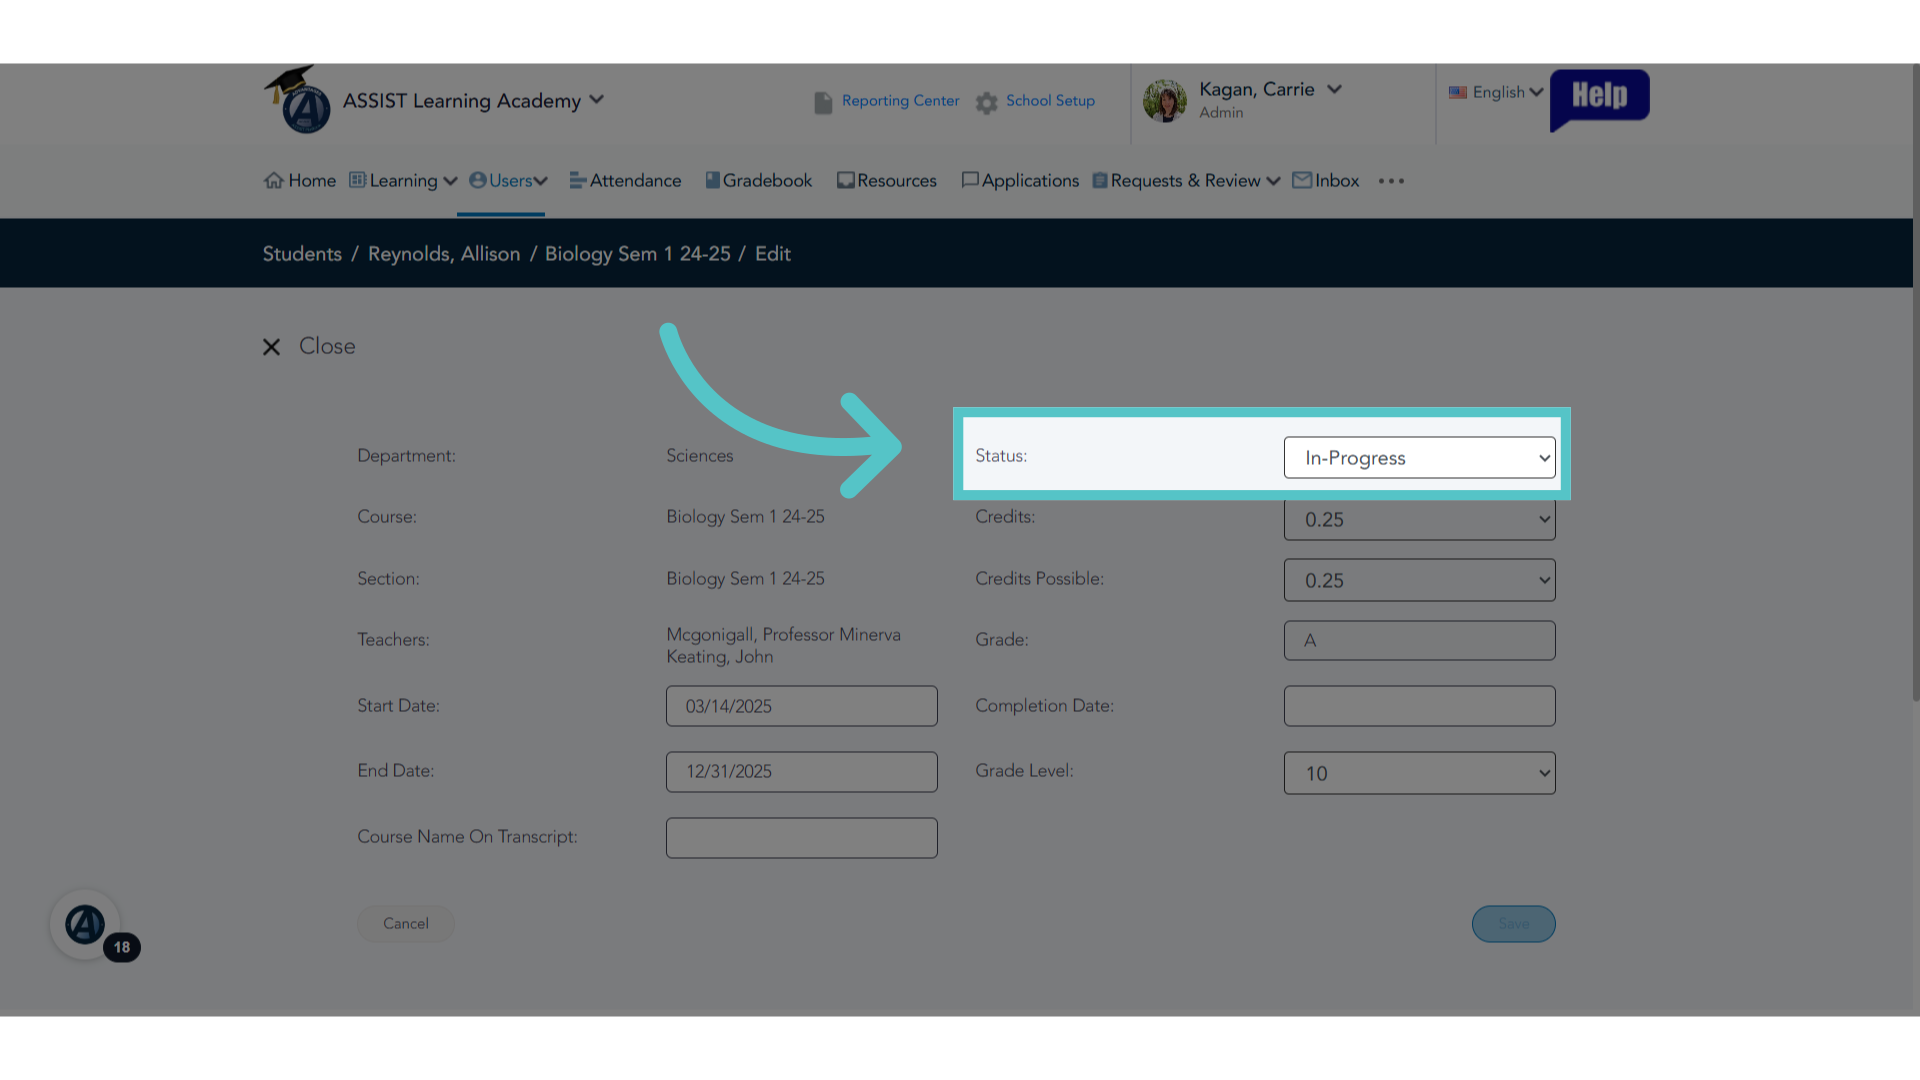Expand the Credits Possible dropdown
1920x1080 pixels.
(x=1419, y=580)
